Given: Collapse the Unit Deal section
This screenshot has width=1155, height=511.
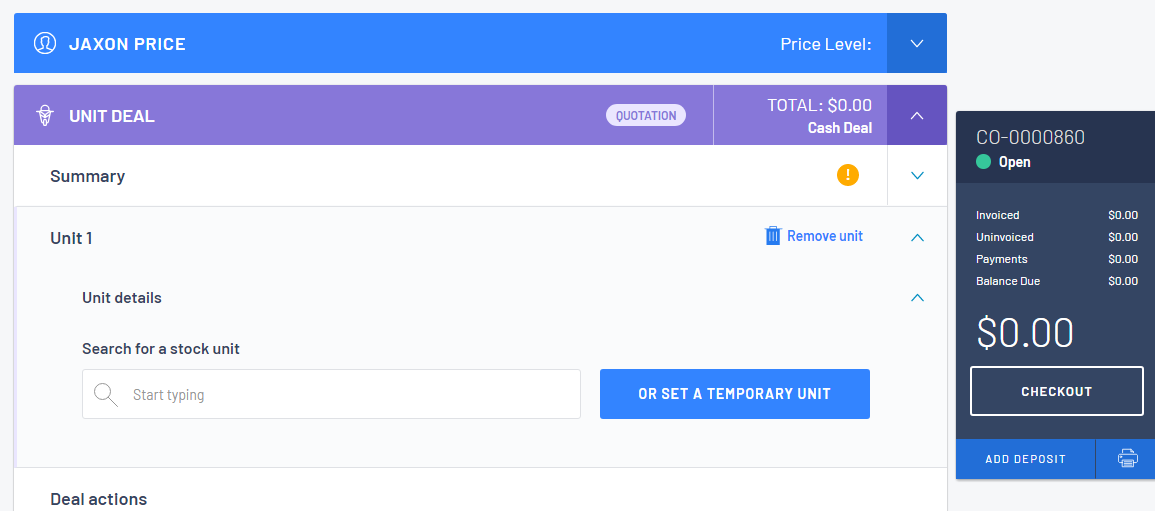Looking at the screenshot, I should 917,116.
